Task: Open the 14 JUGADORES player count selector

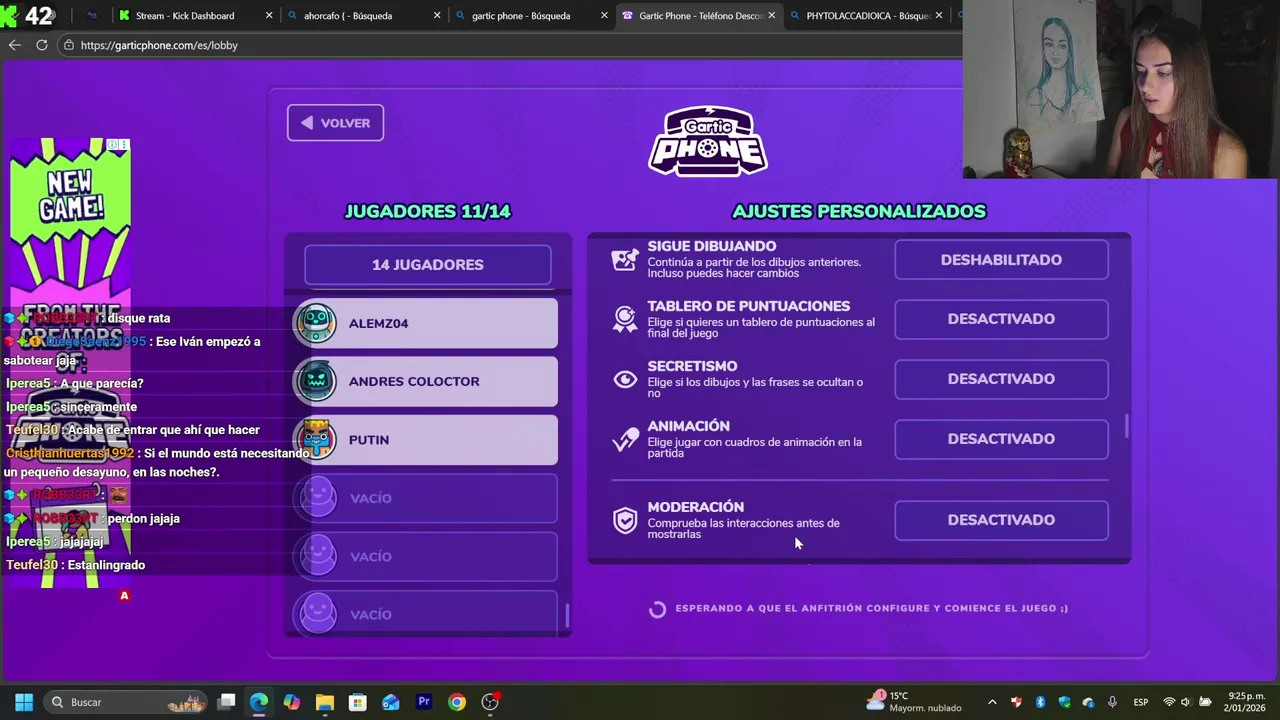Action: 427,265
